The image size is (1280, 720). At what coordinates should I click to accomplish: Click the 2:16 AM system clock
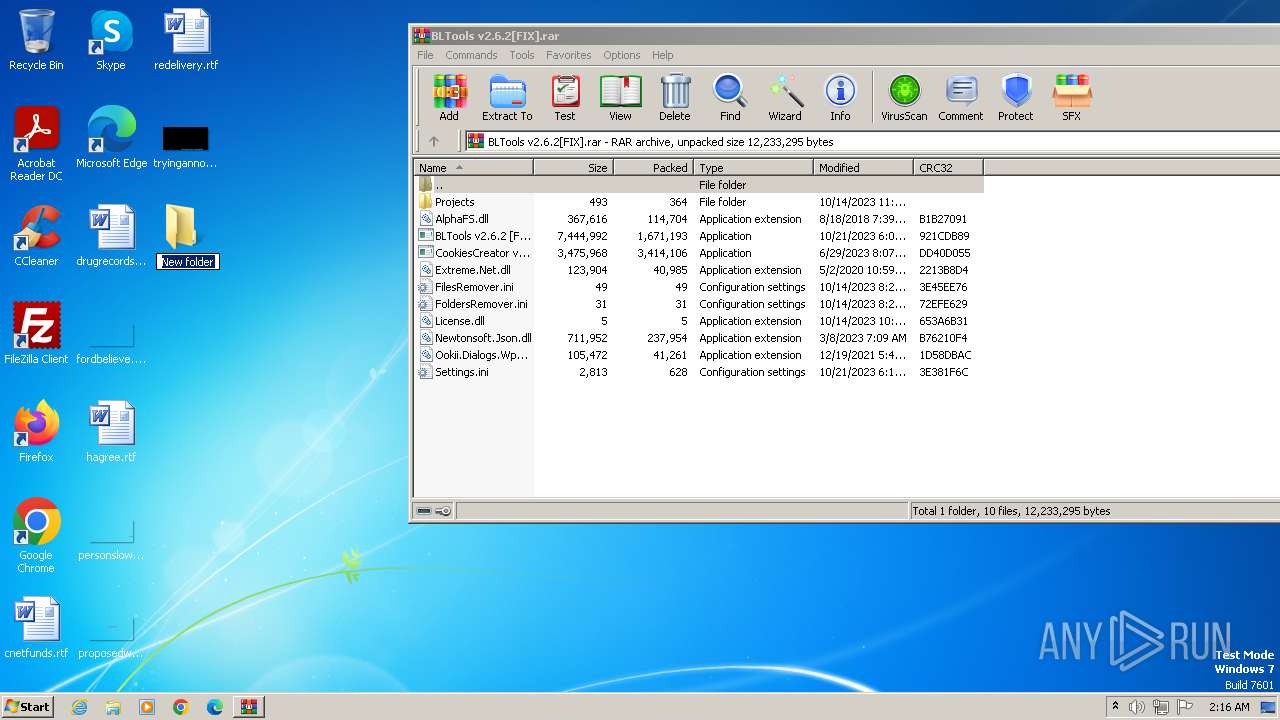click(1229, 707)
